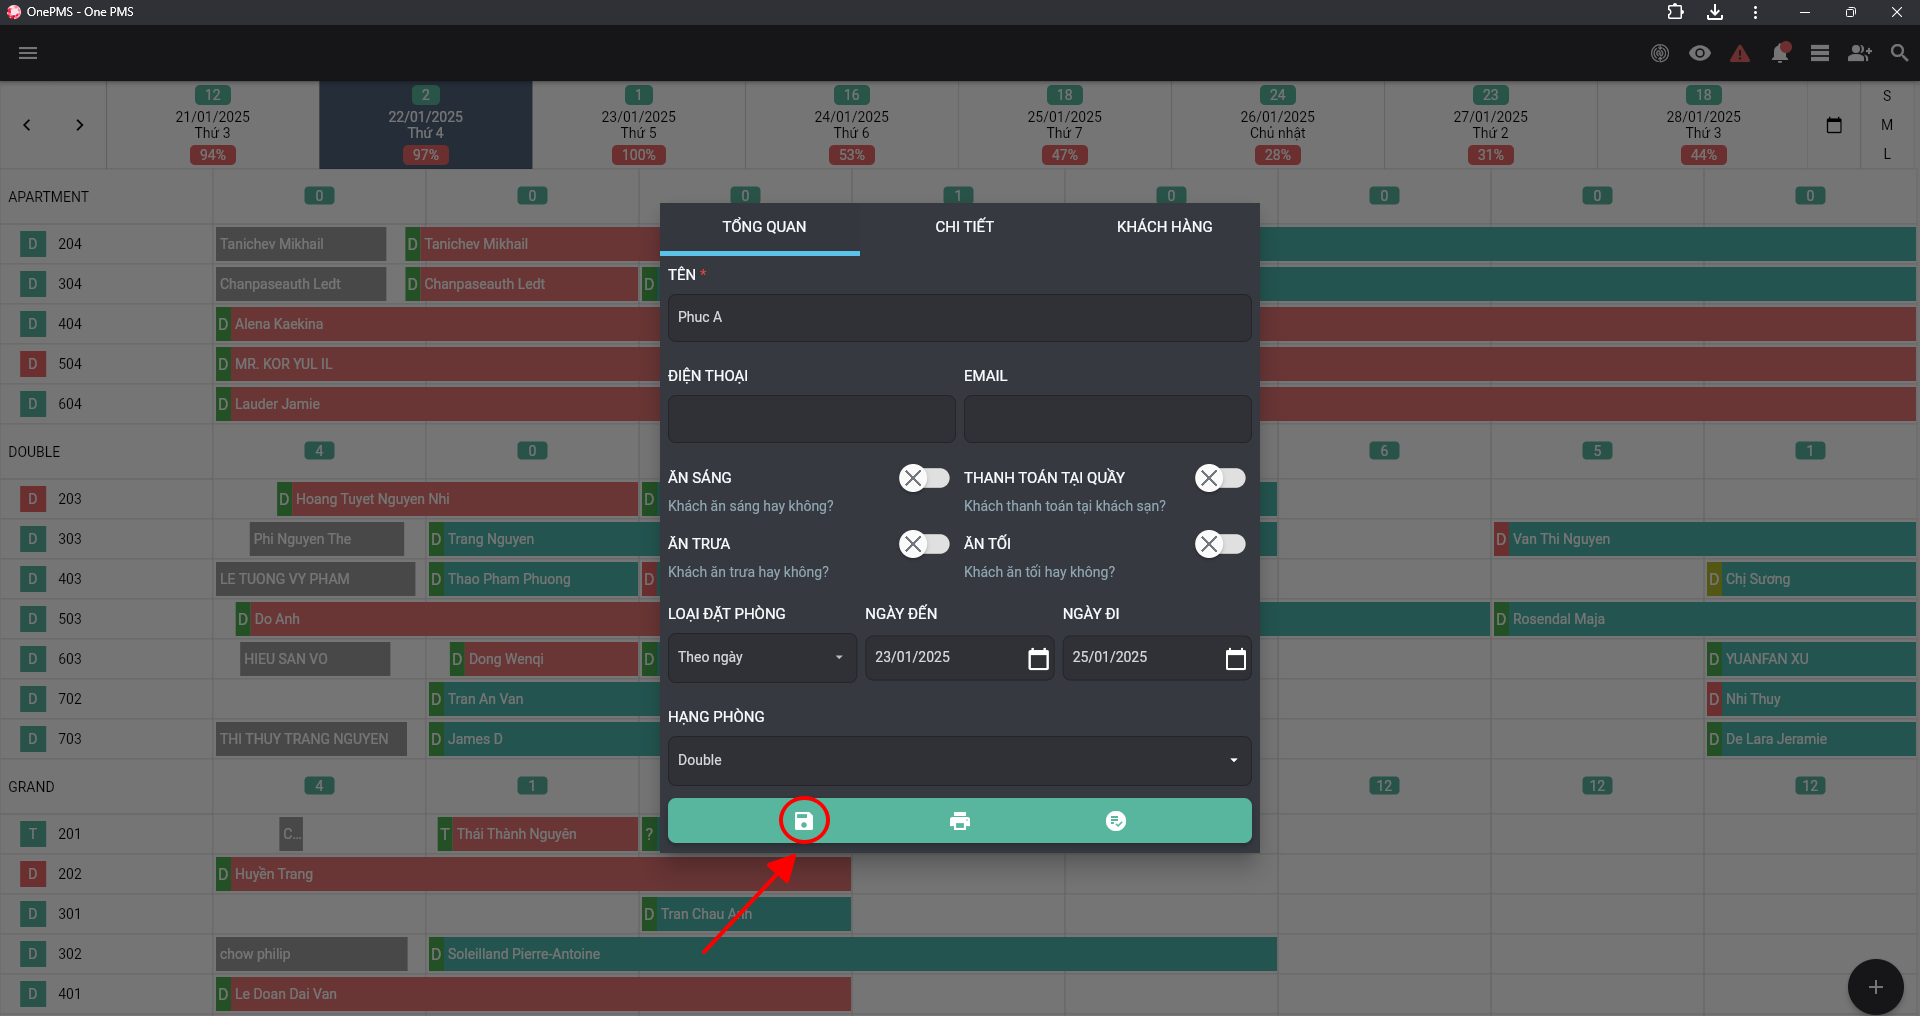The height and width of the screenshot is (1016, 1920).
Task: Open Tran An Van booking in room 702
Action: click(545, 699)
